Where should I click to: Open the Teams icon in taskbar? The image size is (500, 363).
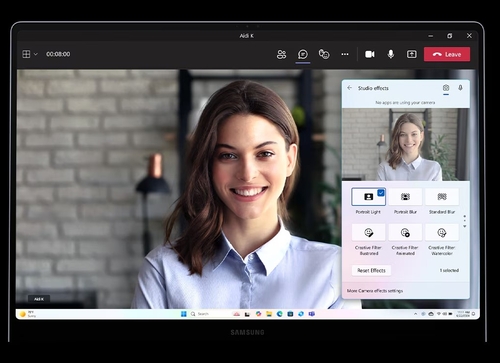pos(312,314)
